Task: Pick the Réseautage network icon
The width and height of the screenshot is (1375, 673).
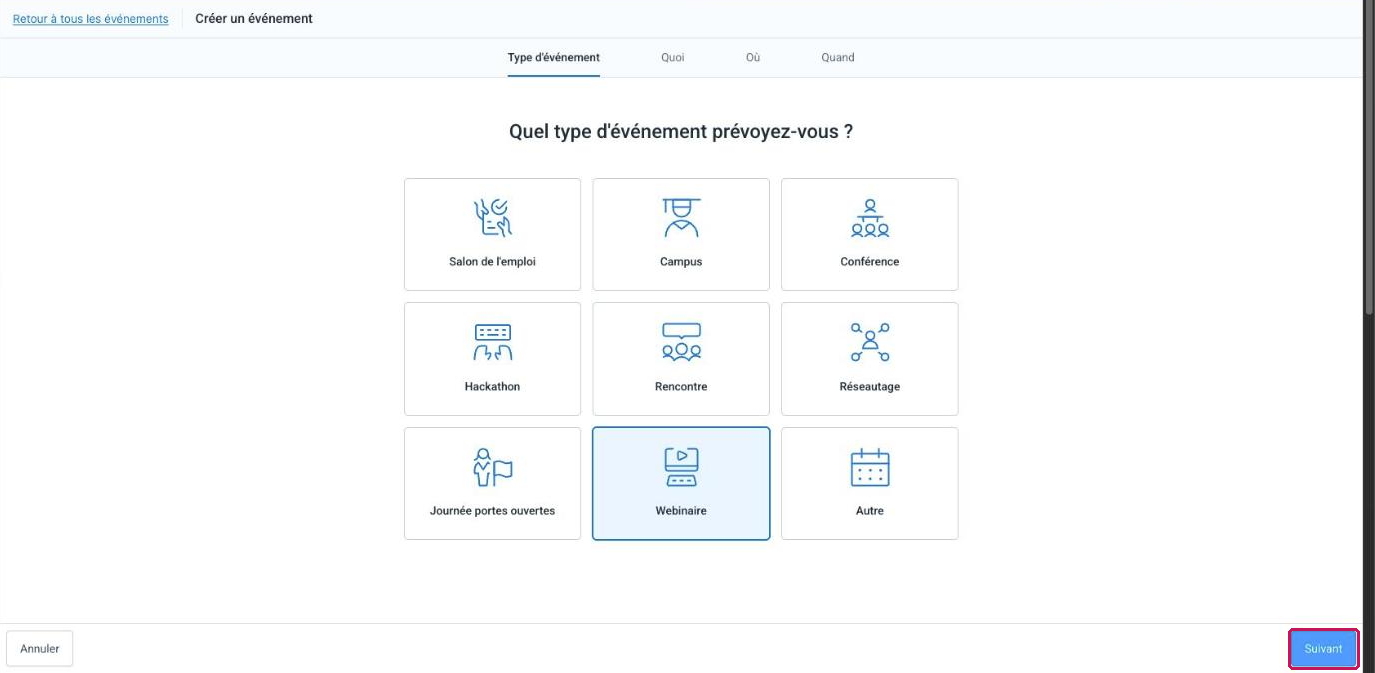Action: pos(870,342)
